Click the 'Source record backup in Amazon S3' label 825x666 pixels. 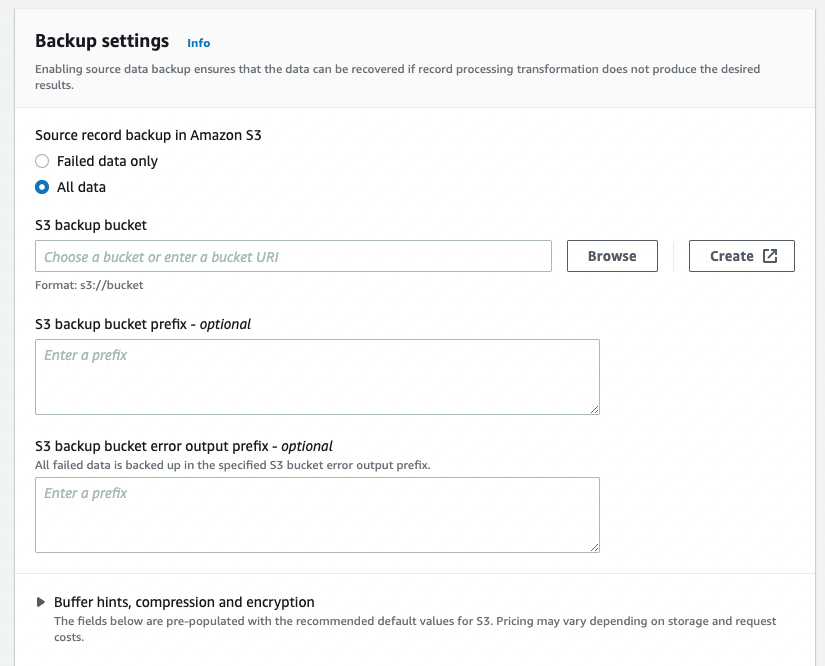148,135
